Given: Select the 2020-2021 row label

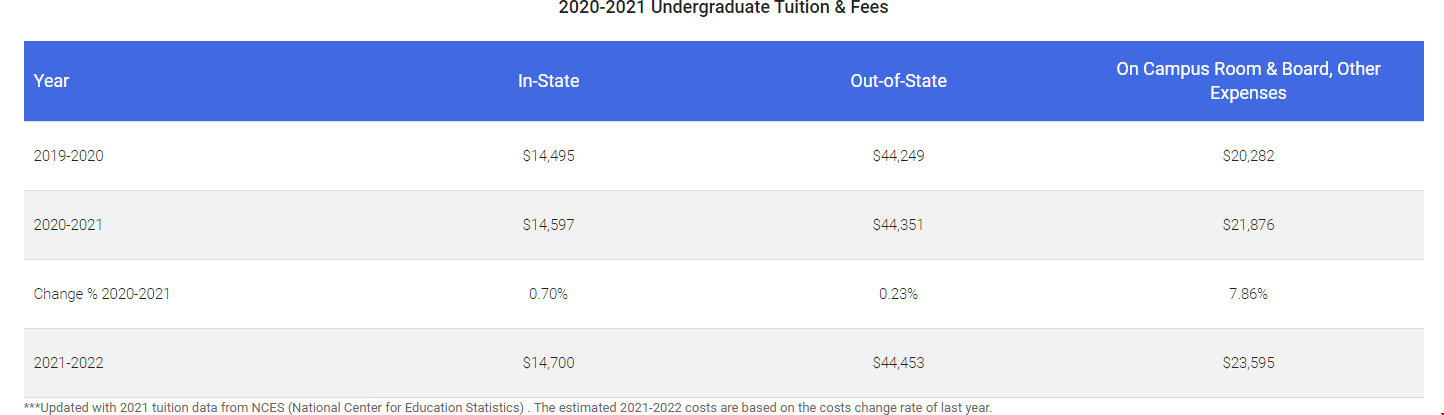Looking at the screenshot, I should click(x=68, y=225).
